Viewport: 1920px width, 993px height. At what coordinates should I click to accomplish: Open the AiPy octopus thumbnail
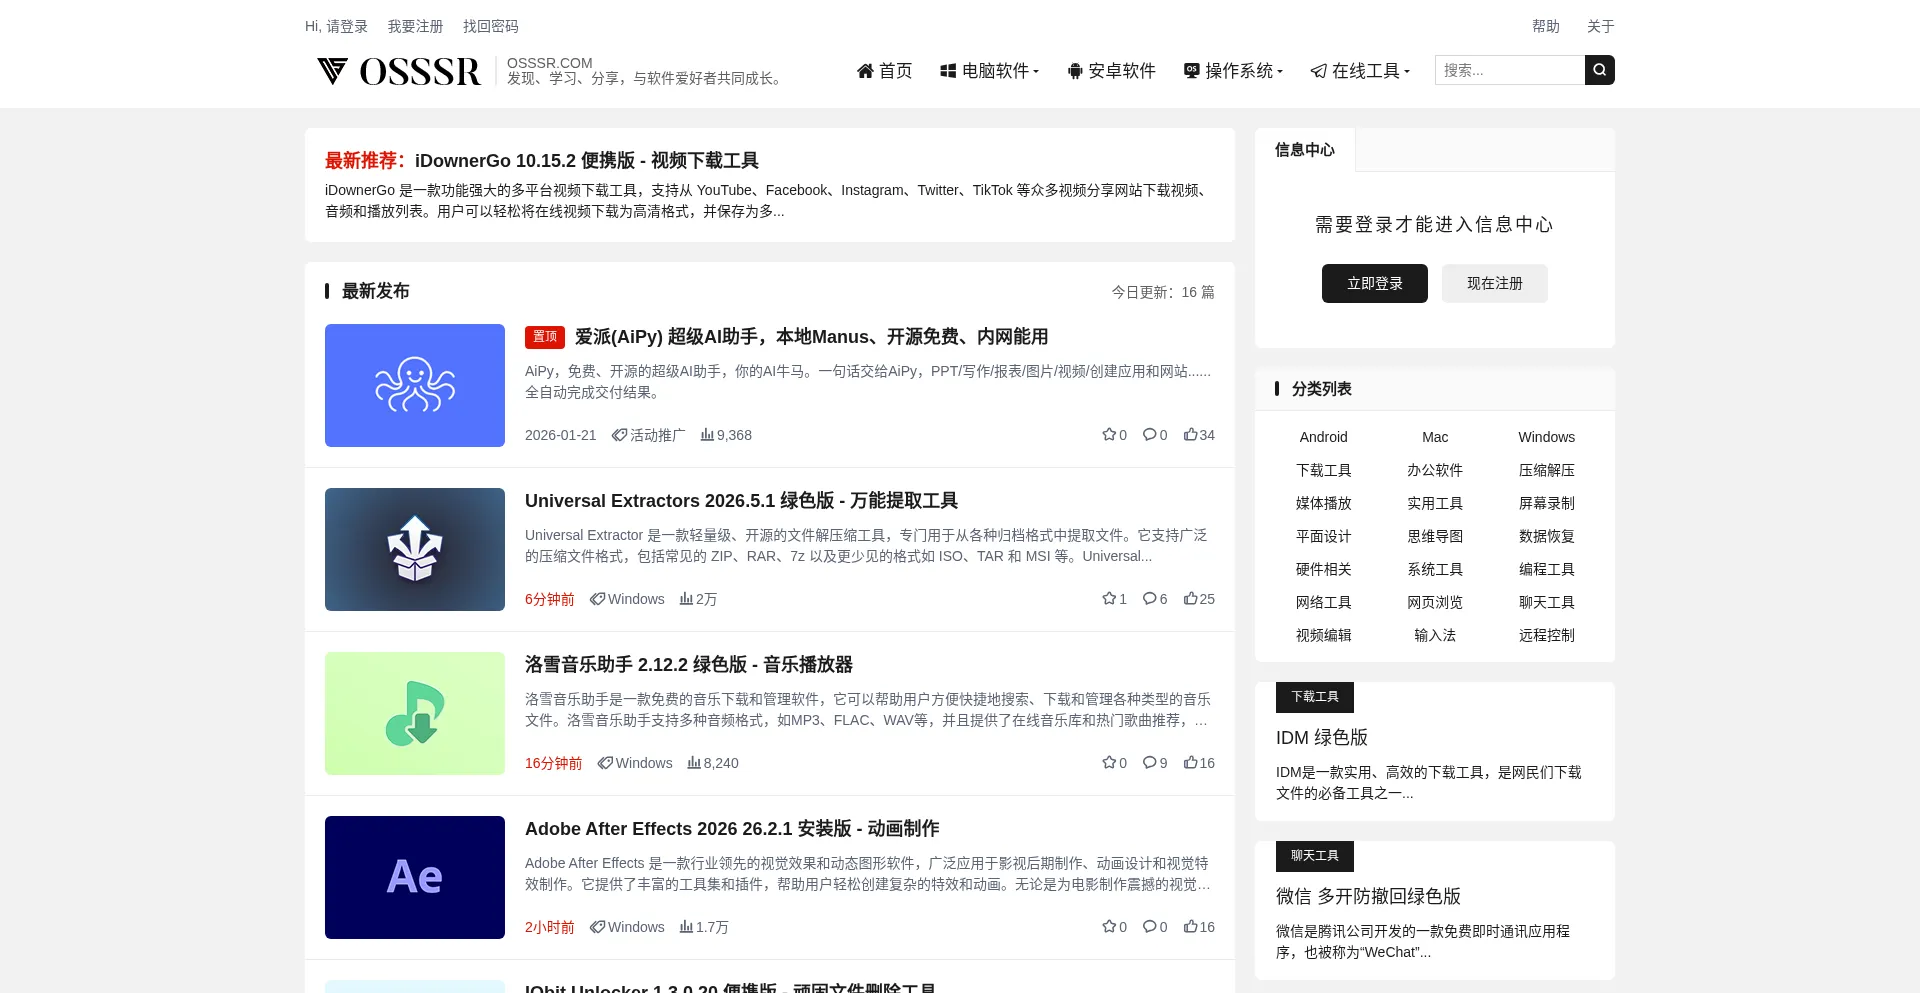415,386
